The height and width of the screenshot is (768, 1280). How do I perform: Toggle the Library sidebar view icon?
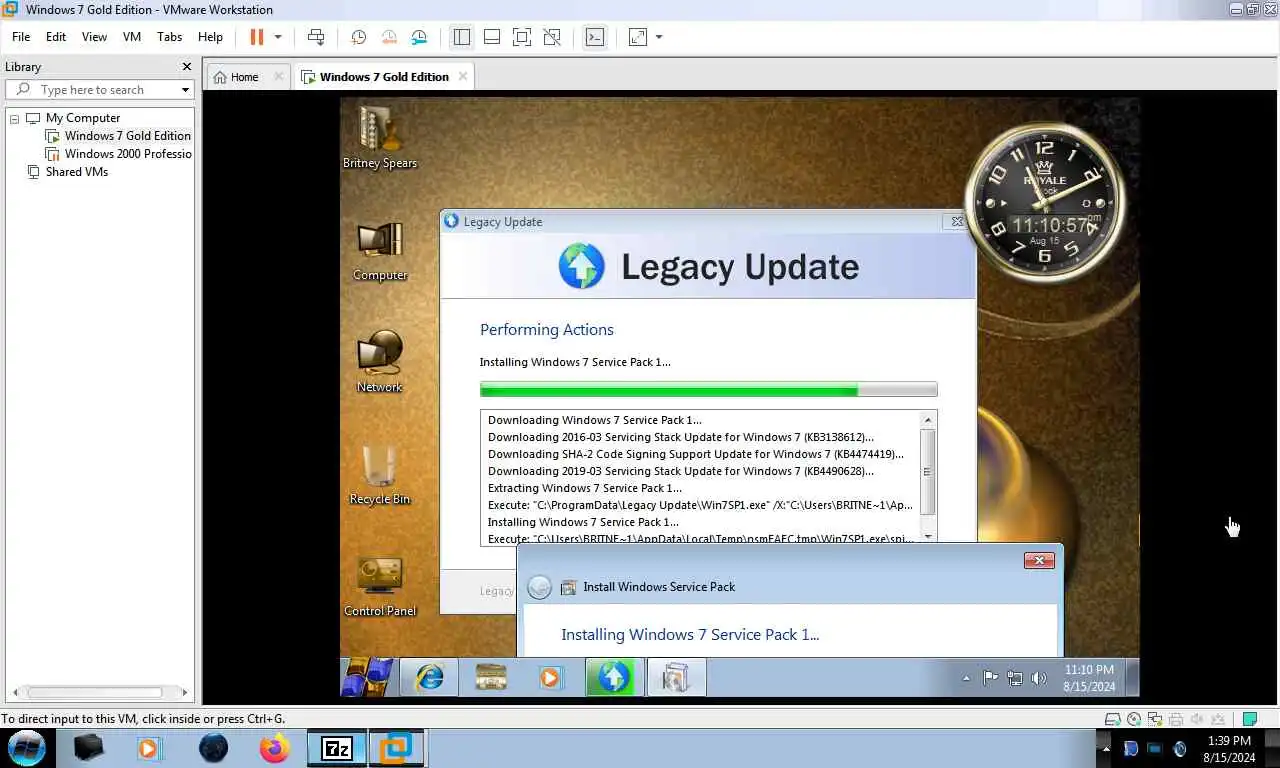461,37
